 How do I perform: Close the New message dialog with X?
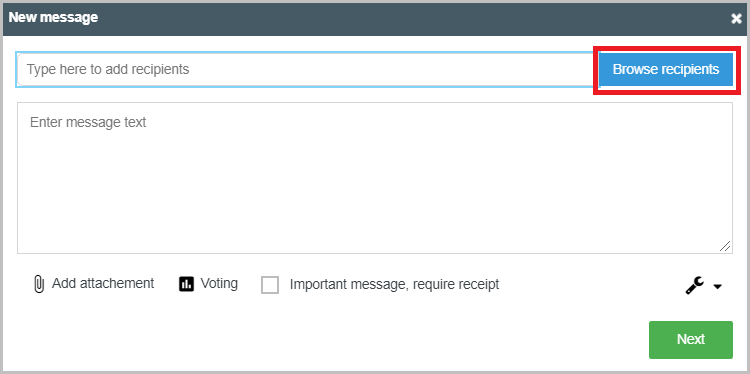click(736, 18)
